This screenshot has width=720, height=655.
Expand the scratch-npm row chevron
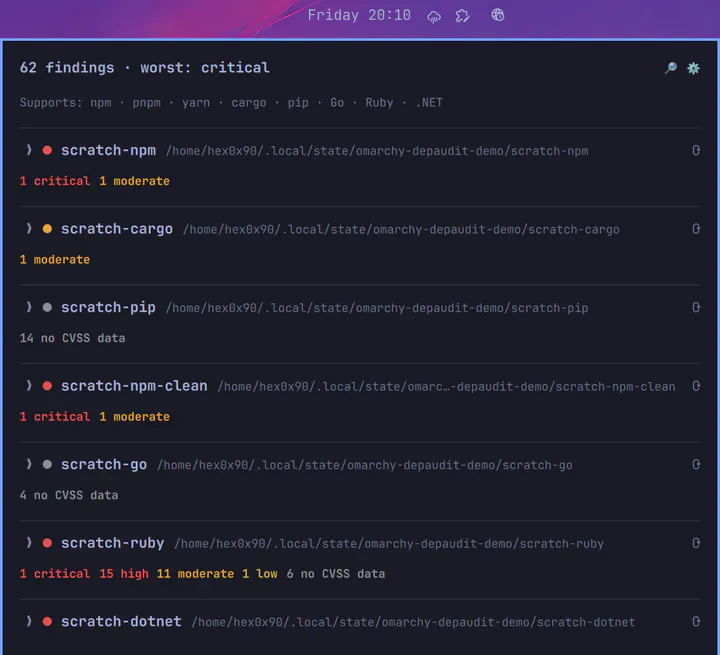tap(29, 150)
